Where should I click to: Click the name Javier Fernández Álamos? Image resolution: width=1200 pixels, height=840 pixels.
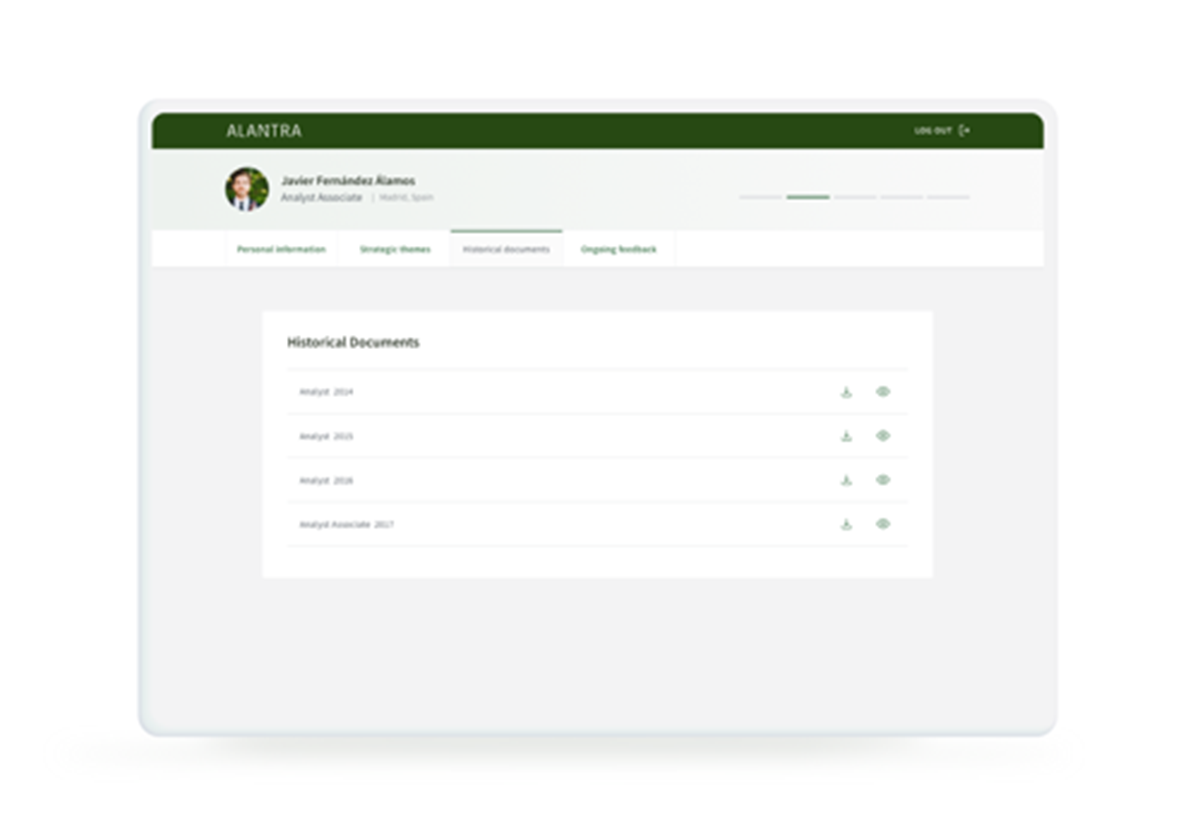click(348, 181)
